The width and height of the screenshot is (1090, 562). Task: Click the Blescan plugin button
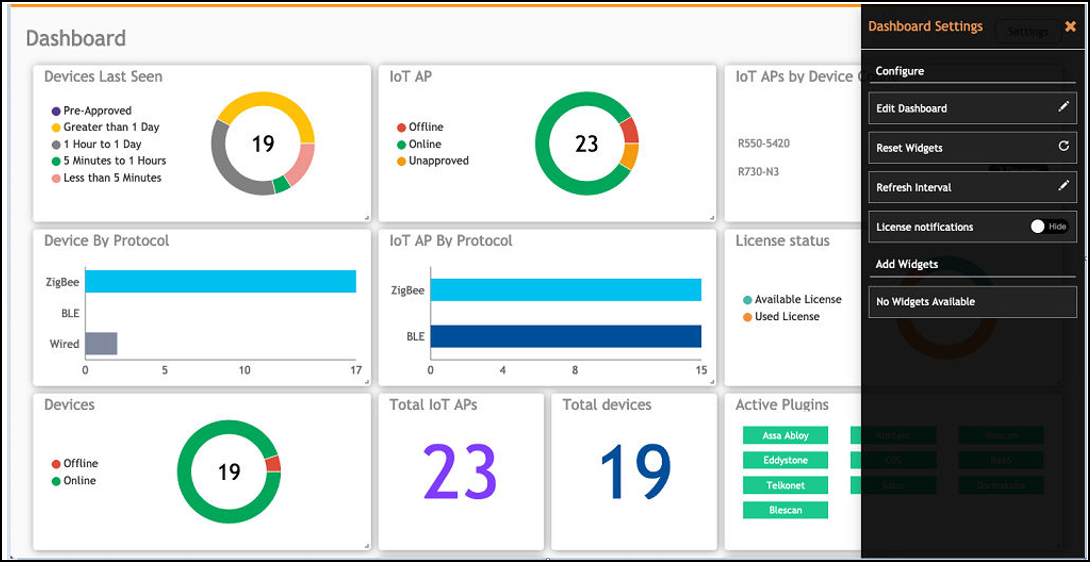785,510
